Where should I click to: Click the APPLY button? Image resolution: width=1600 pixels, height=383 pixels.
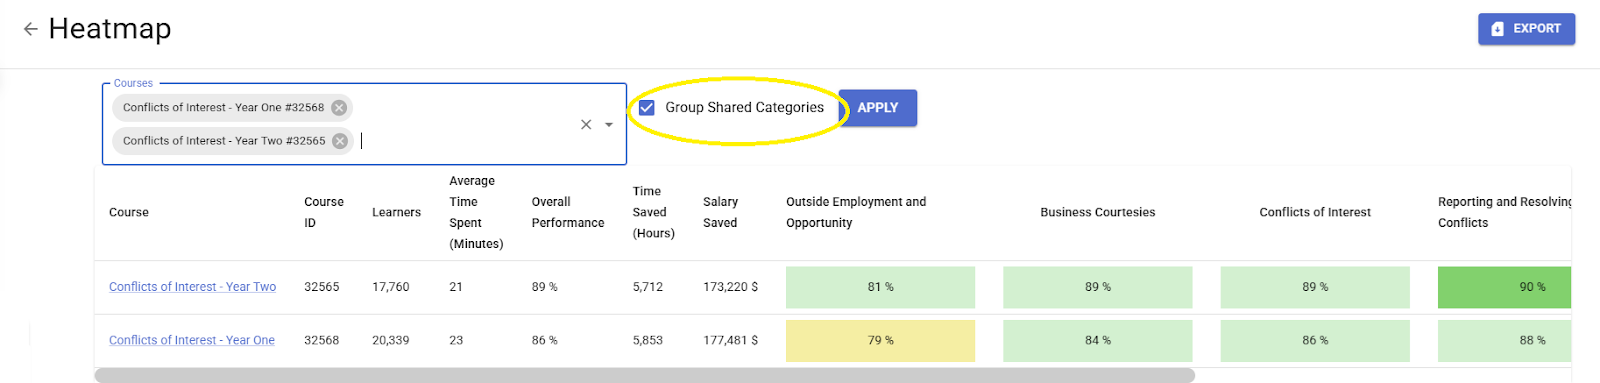(877, 108)
